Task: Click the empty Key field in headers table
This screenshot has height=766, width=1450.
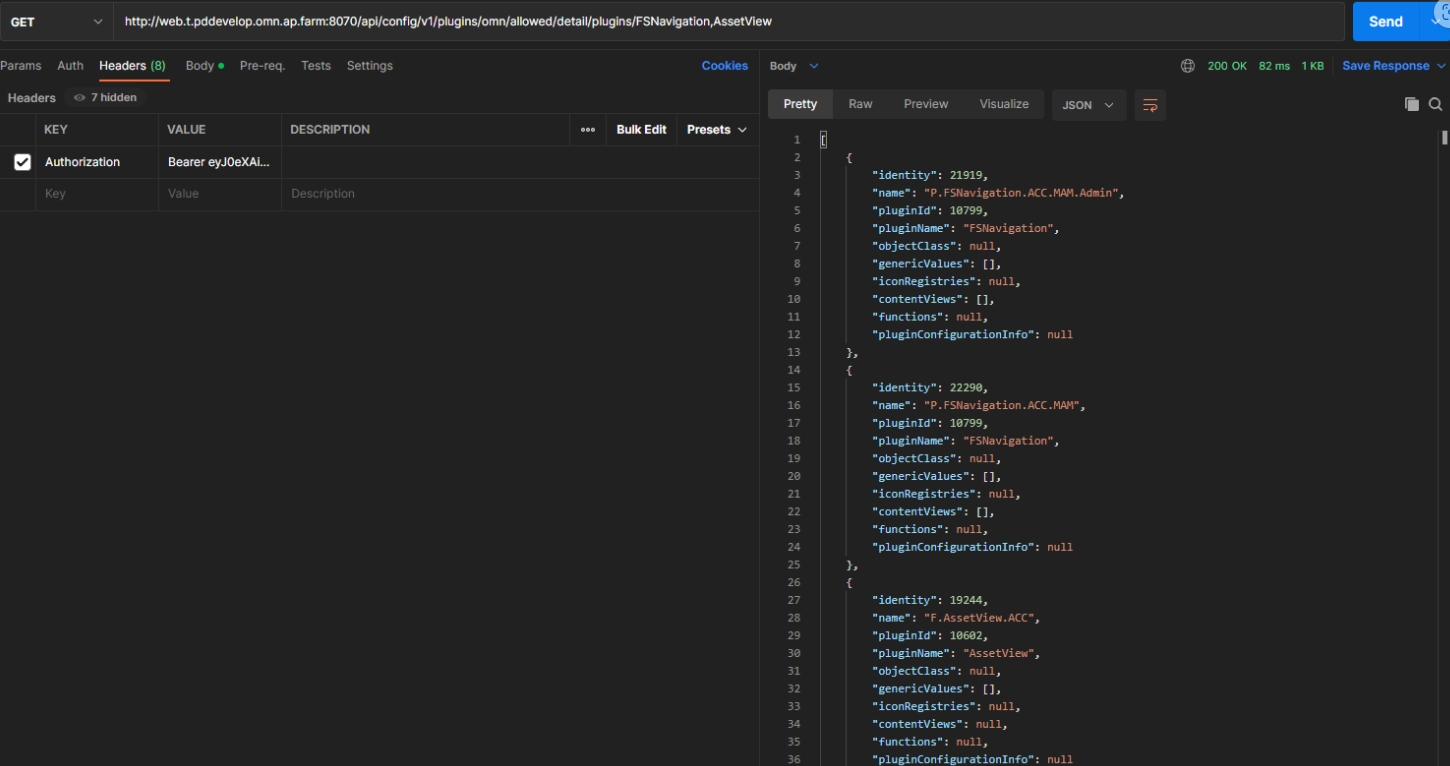Action: click(x=98, y=194)
